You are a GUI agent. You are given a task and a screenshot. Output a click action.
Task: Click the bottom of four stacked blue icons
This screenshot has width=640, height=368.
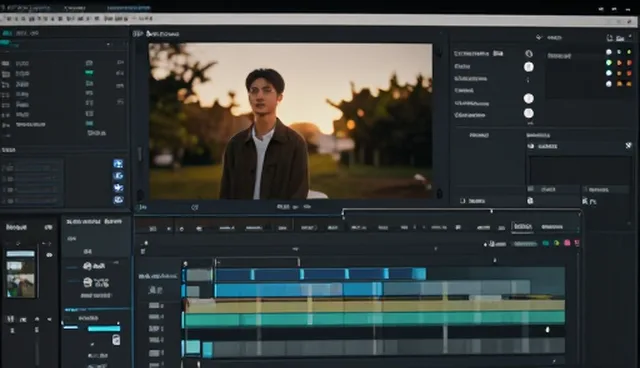(x=118, y=200)
